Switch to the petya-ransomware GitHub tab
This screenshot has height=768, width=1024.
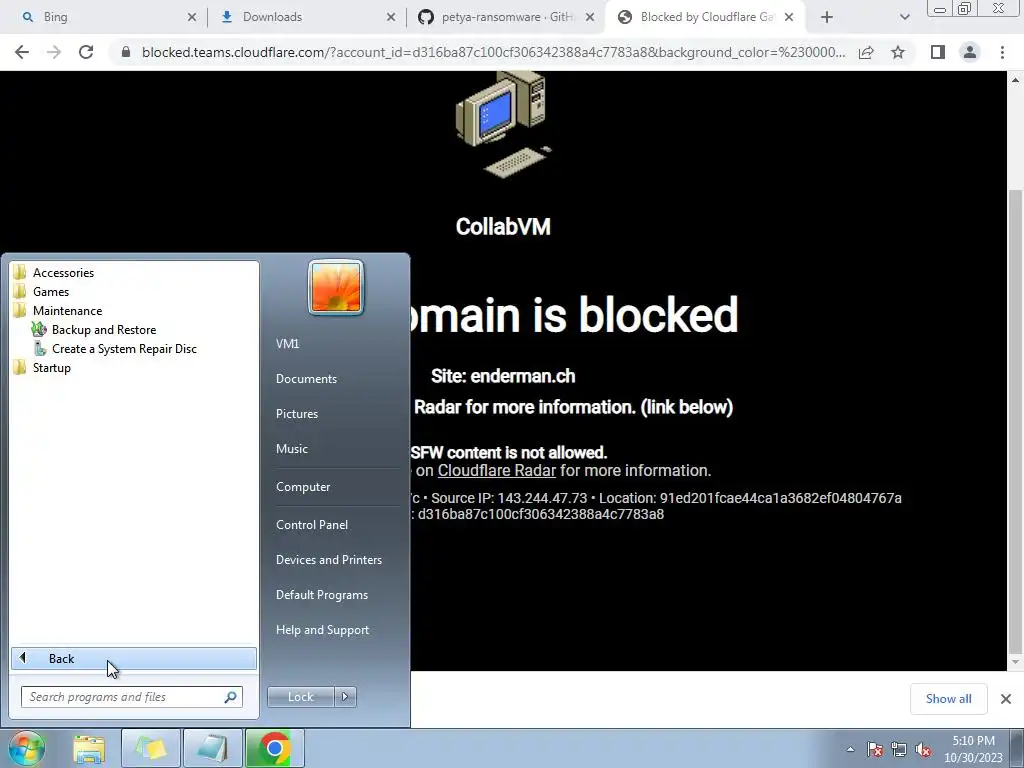(506, 17)
